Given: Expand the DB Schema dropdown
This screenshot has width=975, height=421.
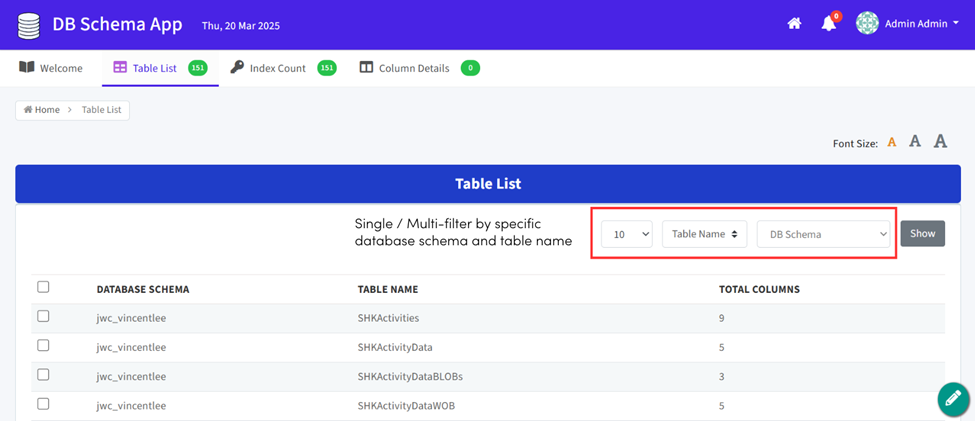Looking at the screenshot, I should coord(823,234).
